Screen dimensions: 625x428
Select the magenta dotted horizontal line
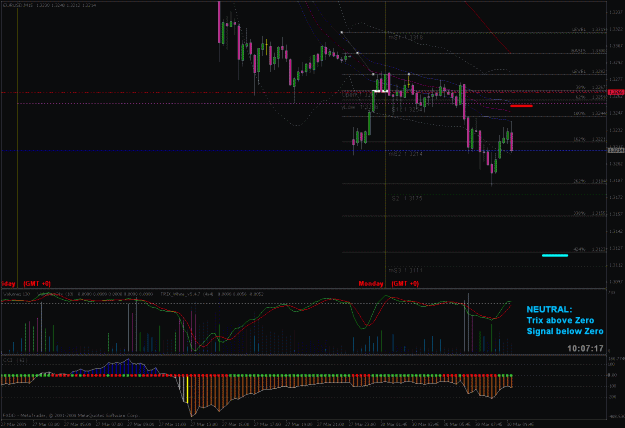[x=312, y=104]
